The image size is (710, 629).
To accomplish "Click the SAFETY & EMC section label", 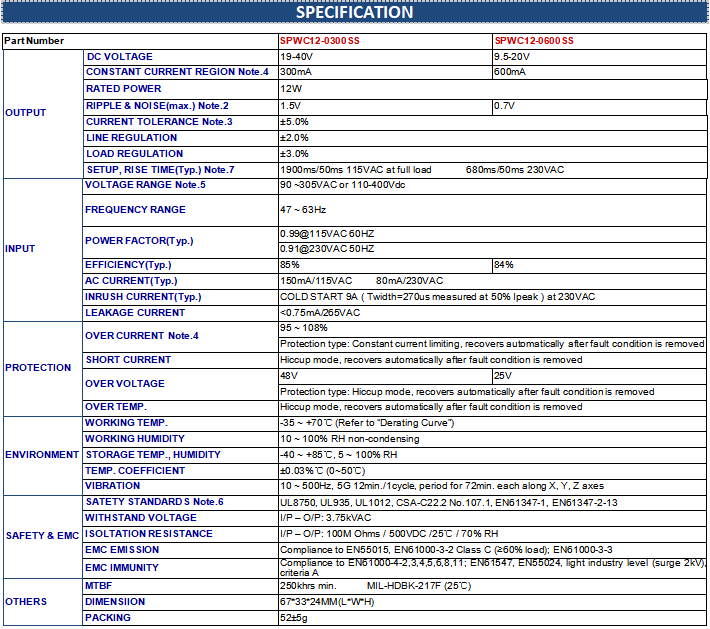I will click(41, 536).
